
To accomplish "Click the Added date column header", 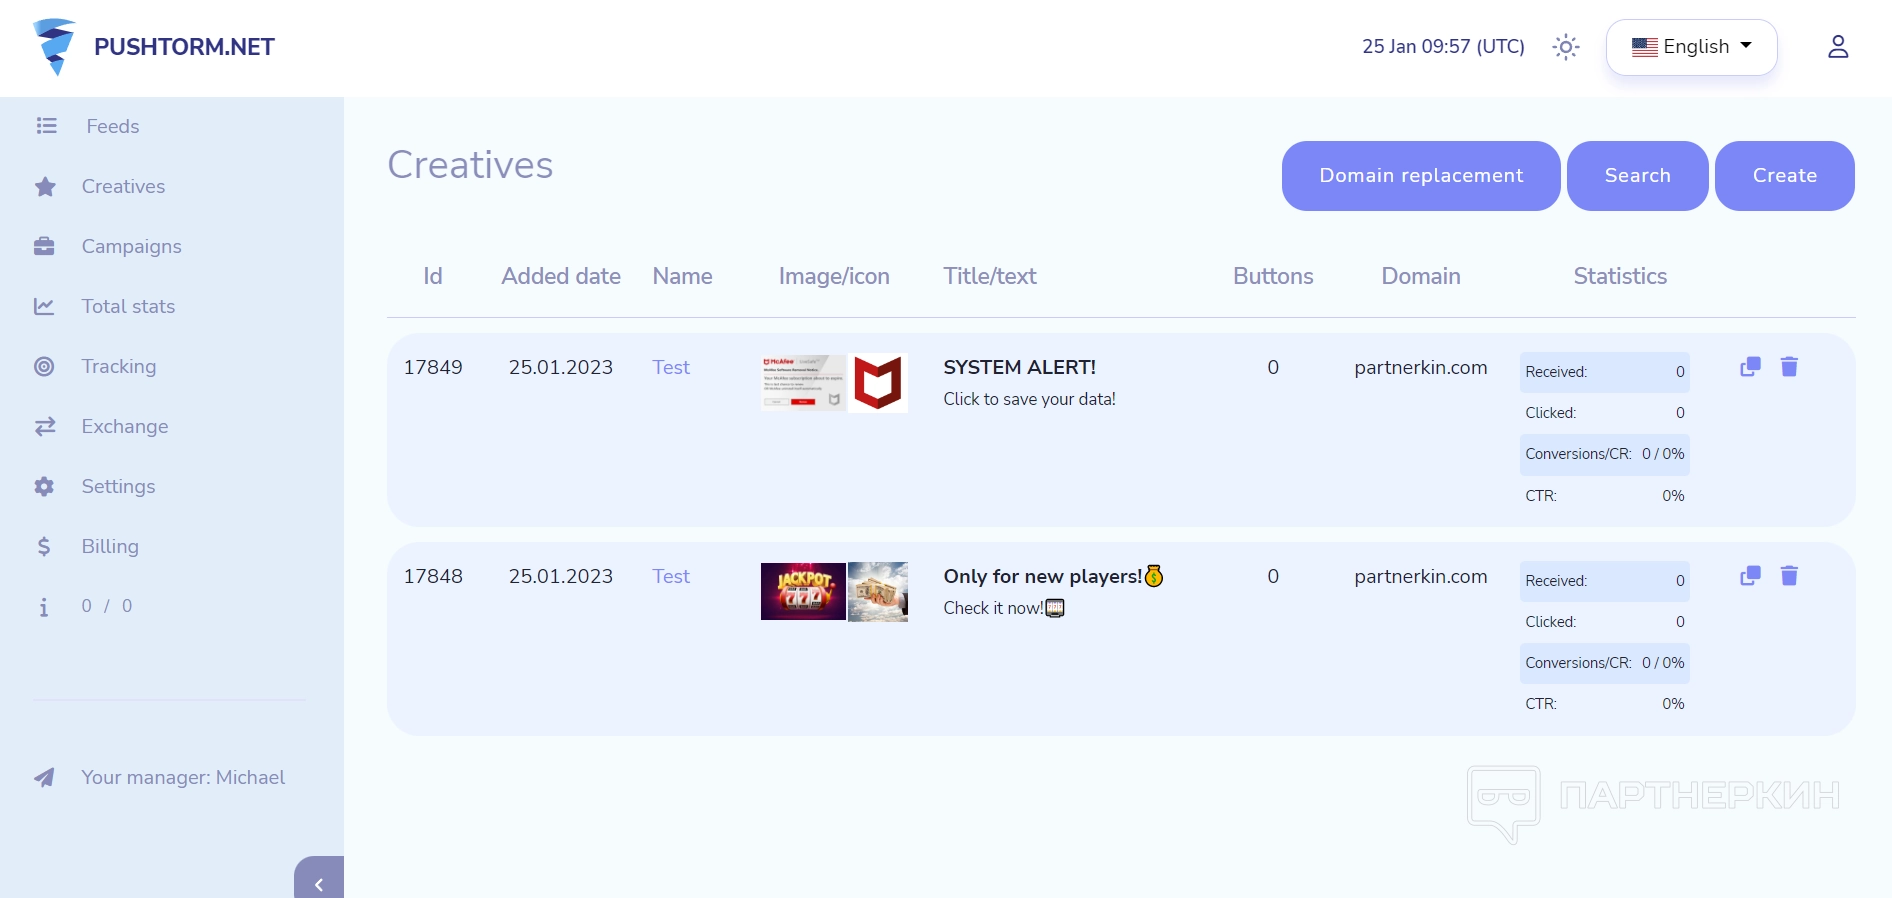I will coord(561,276).
